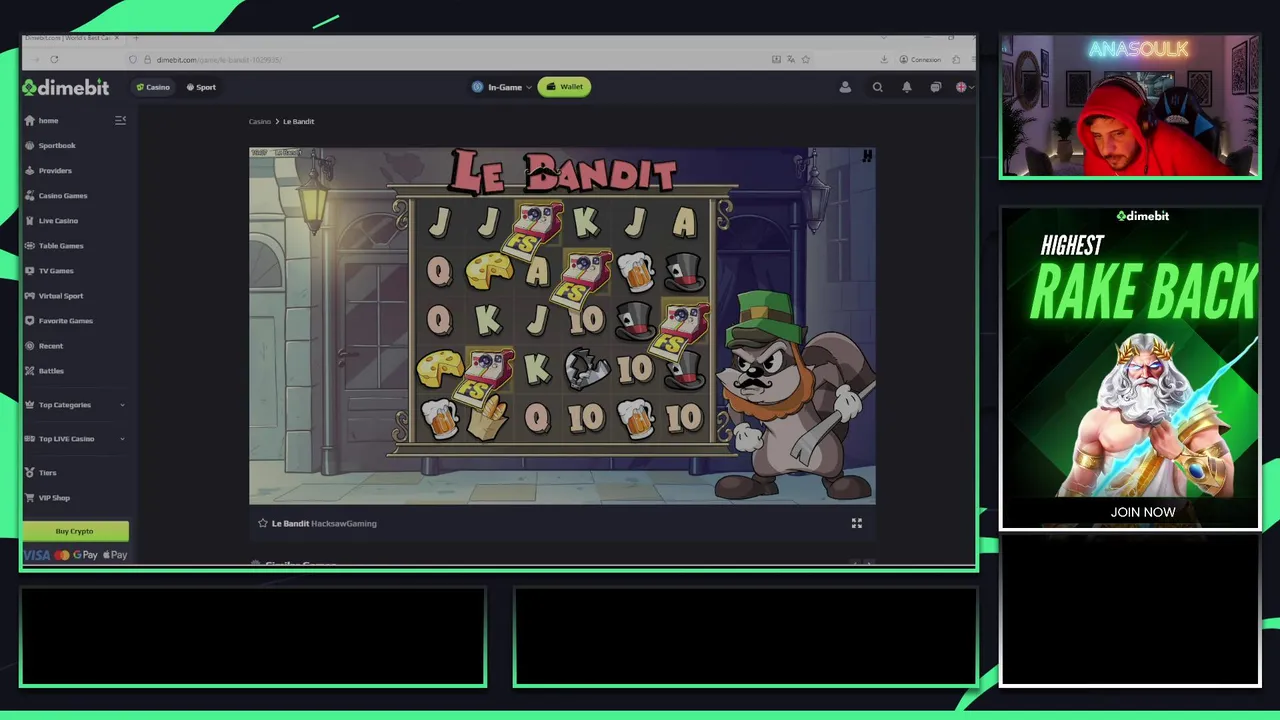Image resolution: width=1280 pixels, height=720 pixels.
Task: Collapse the sidebar with the menu toggle
Action: pyautogui.click(x=120, y=120)
